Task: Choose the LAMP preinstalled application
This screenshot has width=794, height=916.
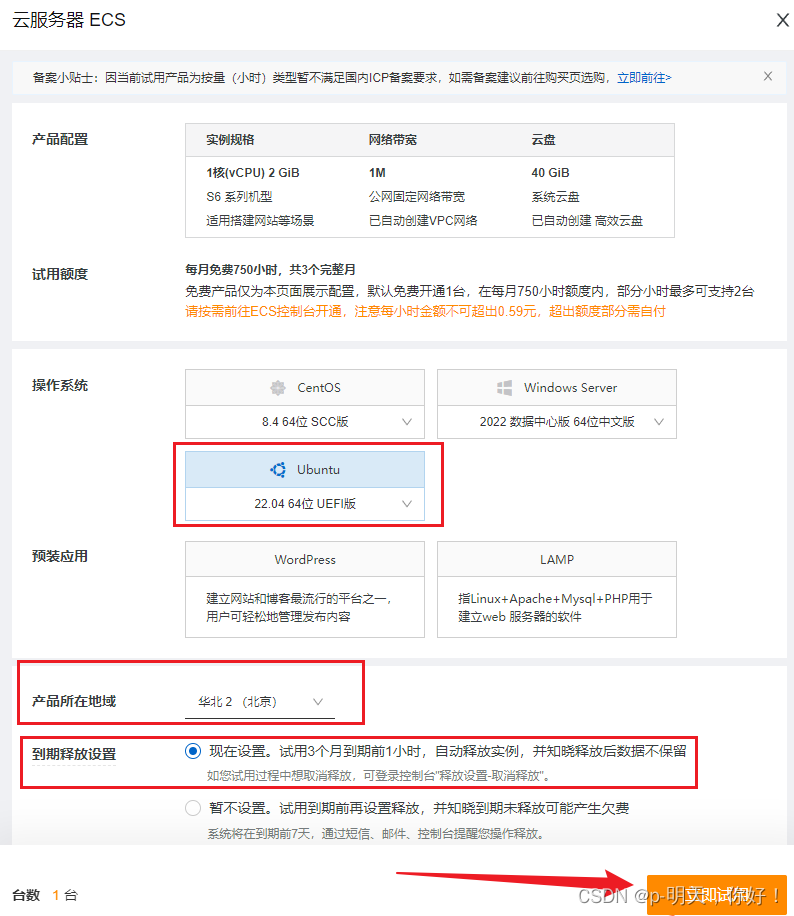Action: pos(557,589)
